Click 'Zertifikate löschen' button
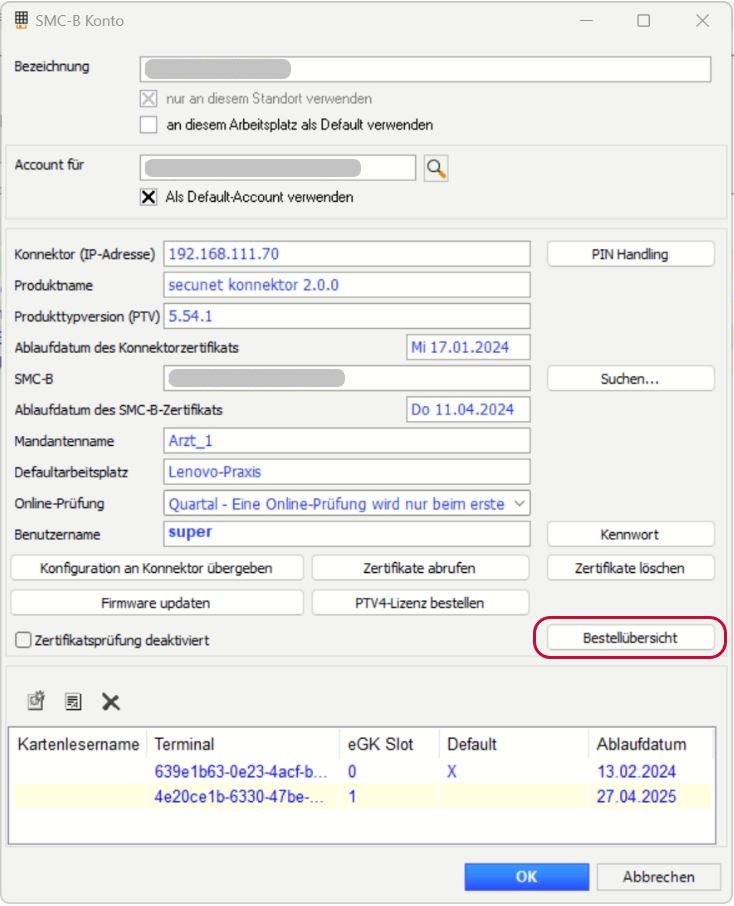The image size is (734, 906). (630, 568)
